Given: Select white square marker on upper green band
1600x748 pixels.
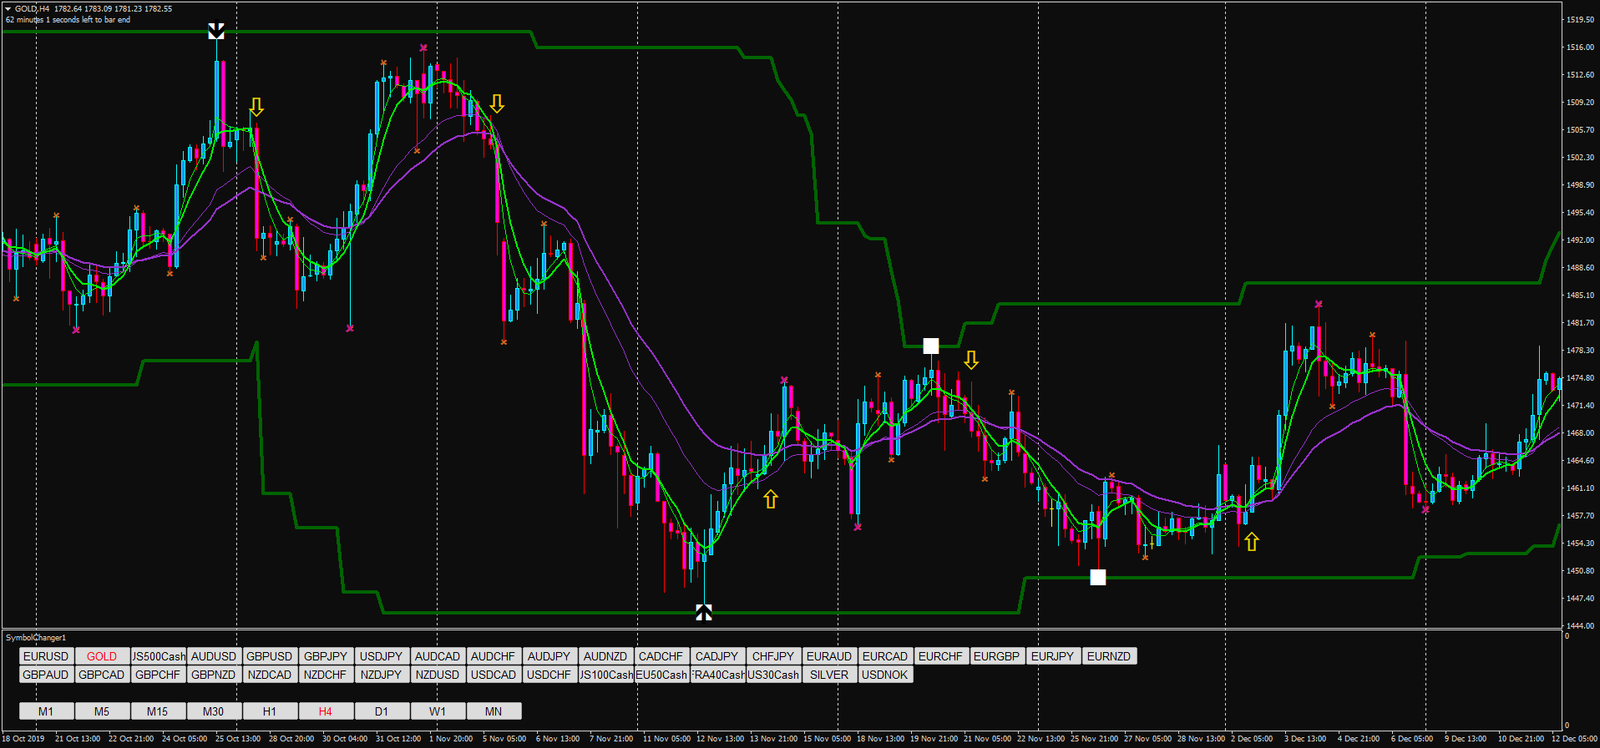Looking at the screenshot, I should [x=931, y=346].
